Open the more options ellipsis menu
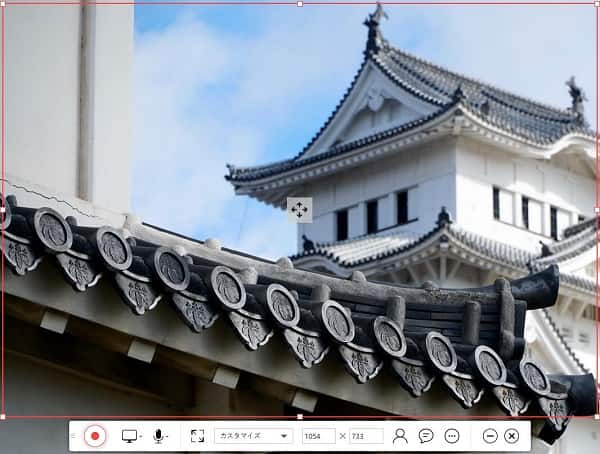This screenshot has width=600, height=454. (452, 436)
